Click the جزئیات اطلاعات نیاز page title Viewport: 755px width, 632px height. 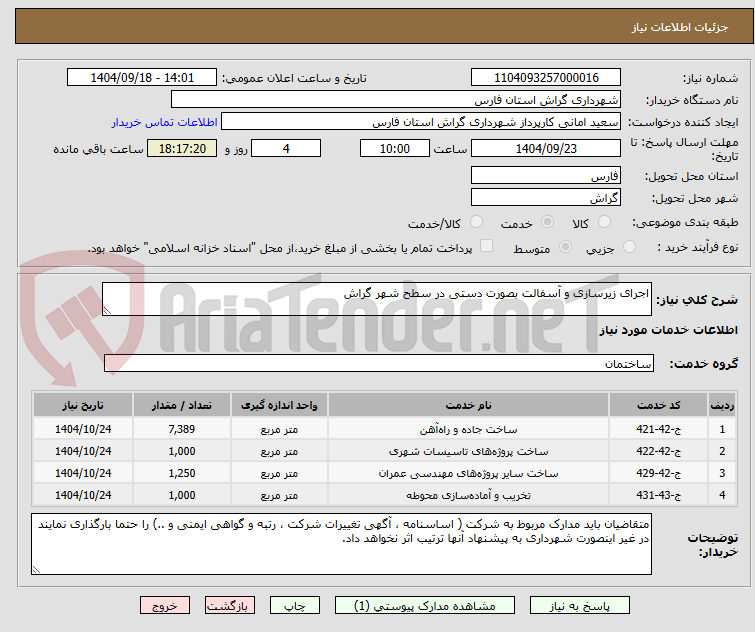tap(679, 27)
